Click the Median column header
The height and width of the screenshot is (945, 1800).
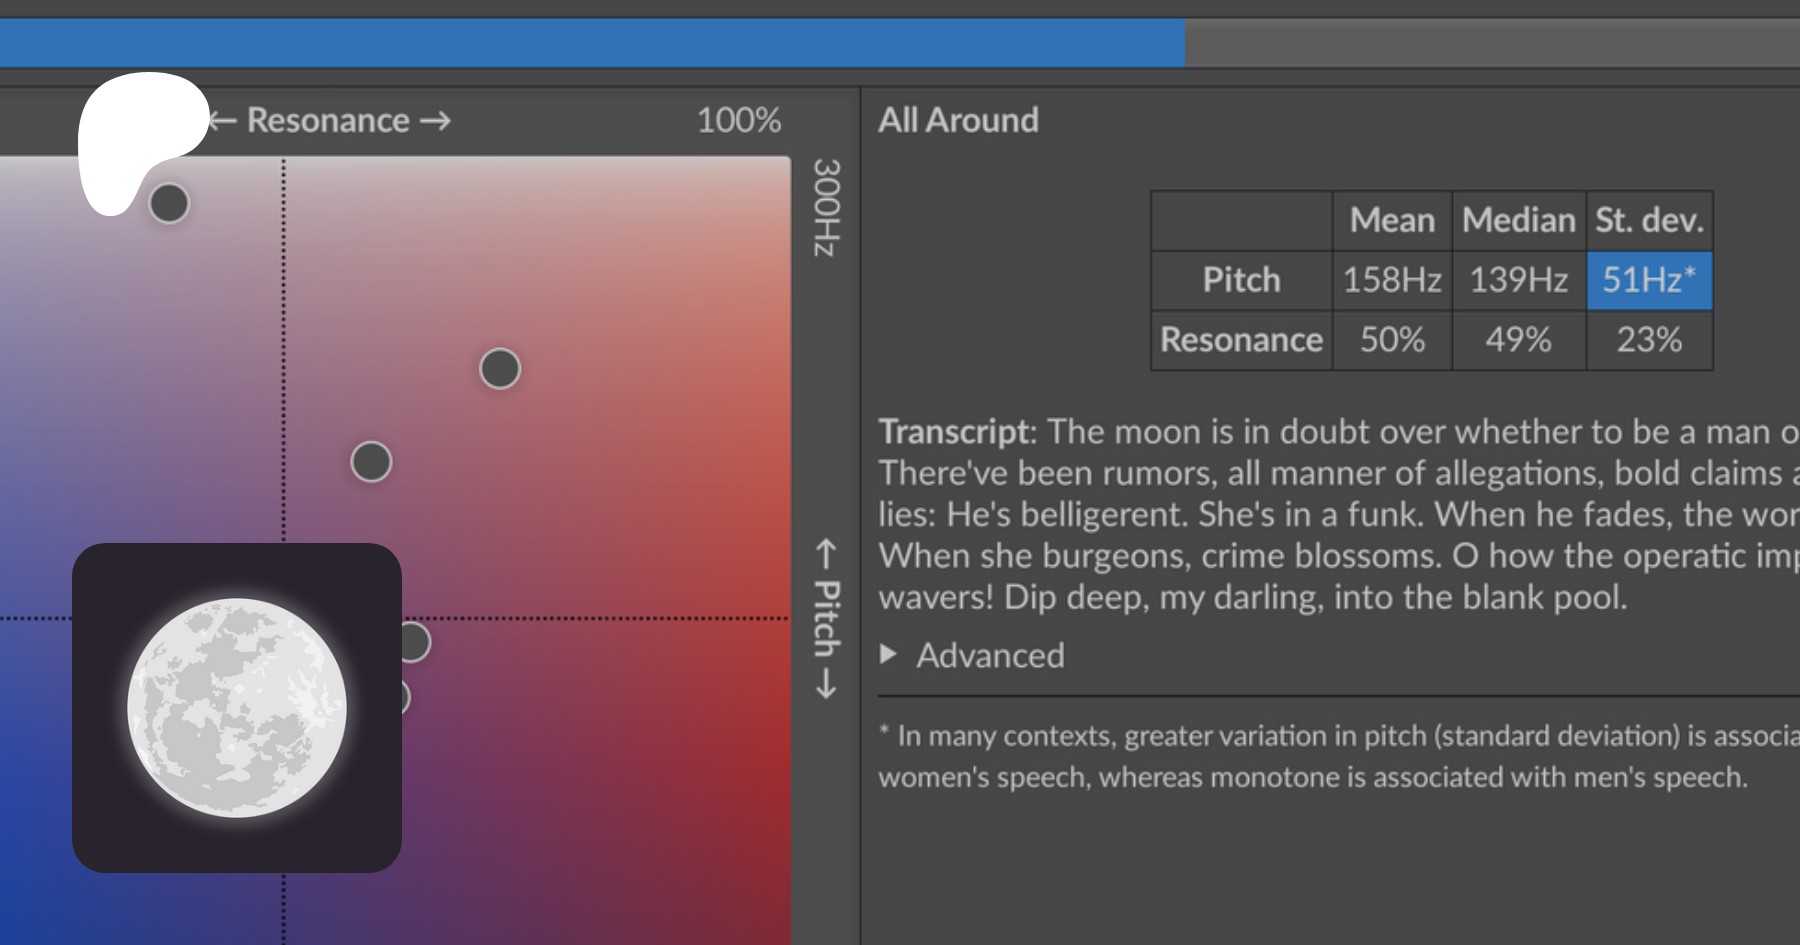click(1518, 221)
